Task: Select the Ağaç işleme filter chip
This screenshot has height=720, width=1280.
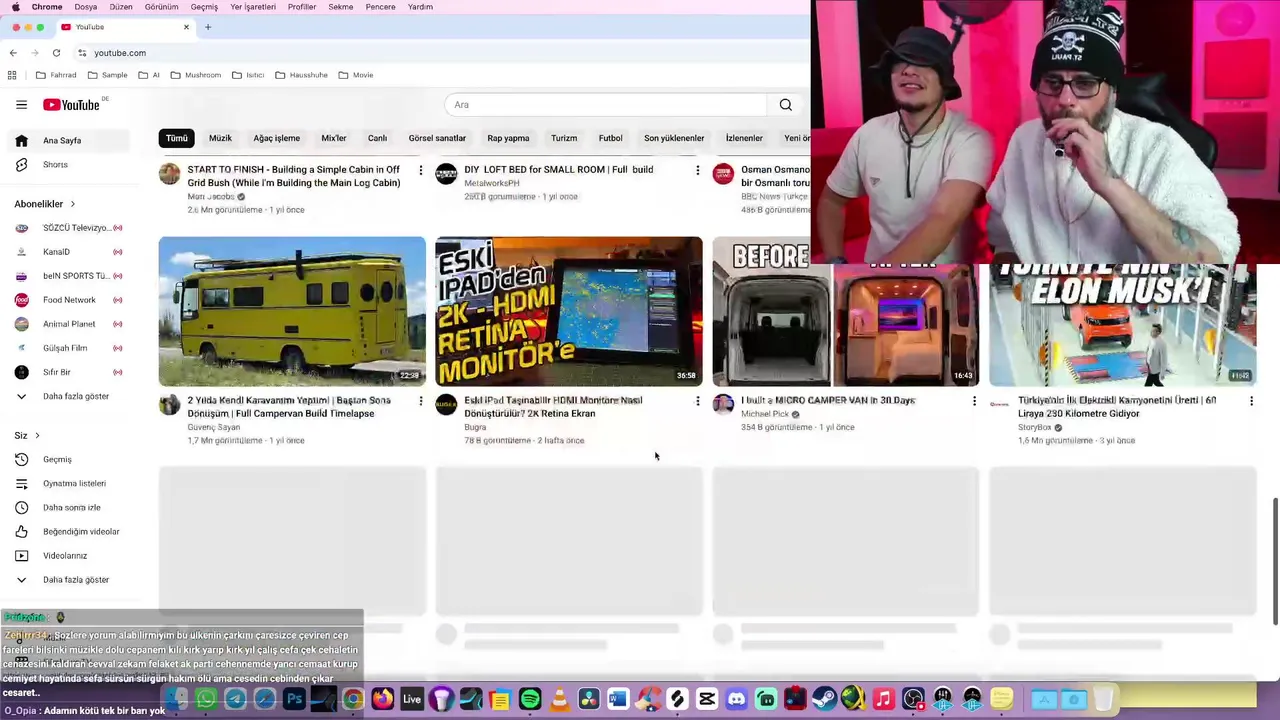Action: pyautogui.click(x=277, y=138)
